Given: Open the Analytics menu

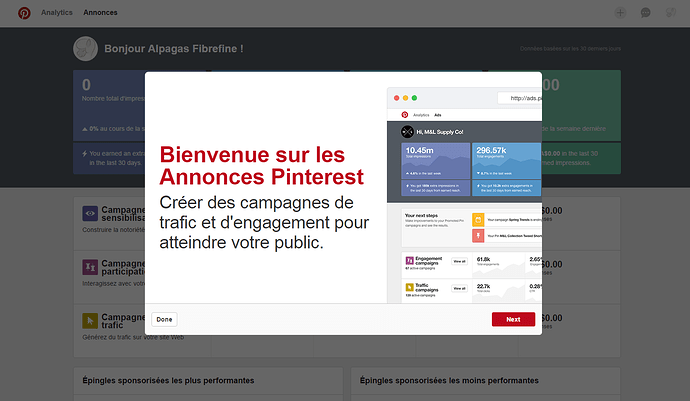Looking at the screenshot, I should coord(57,12).
